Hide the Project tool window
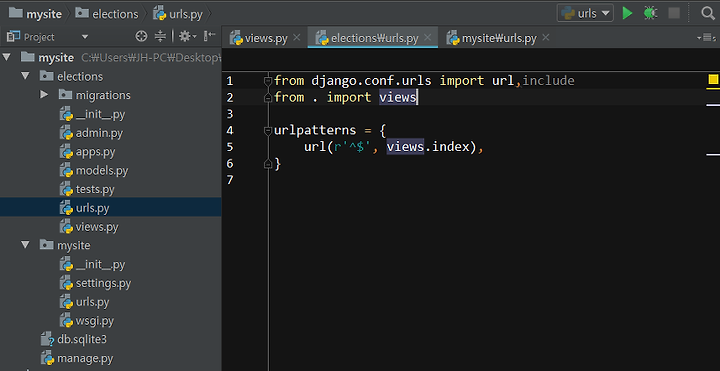 [210, 36]
